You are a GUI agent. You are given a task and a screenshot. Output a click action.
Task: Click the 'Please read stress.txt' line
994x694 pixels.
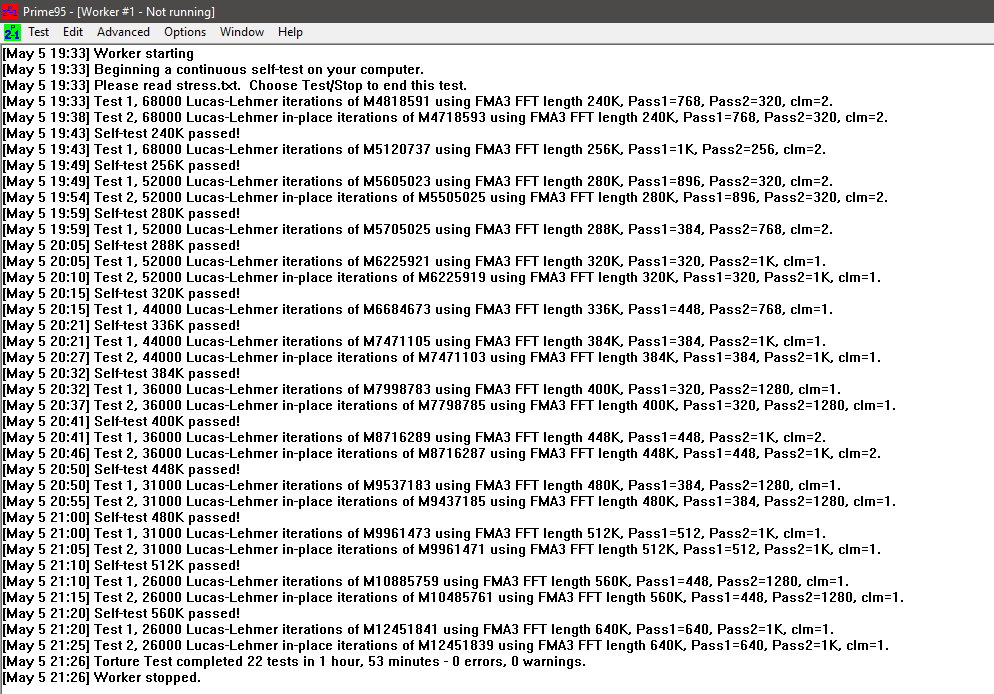click(x=235, y=86)
